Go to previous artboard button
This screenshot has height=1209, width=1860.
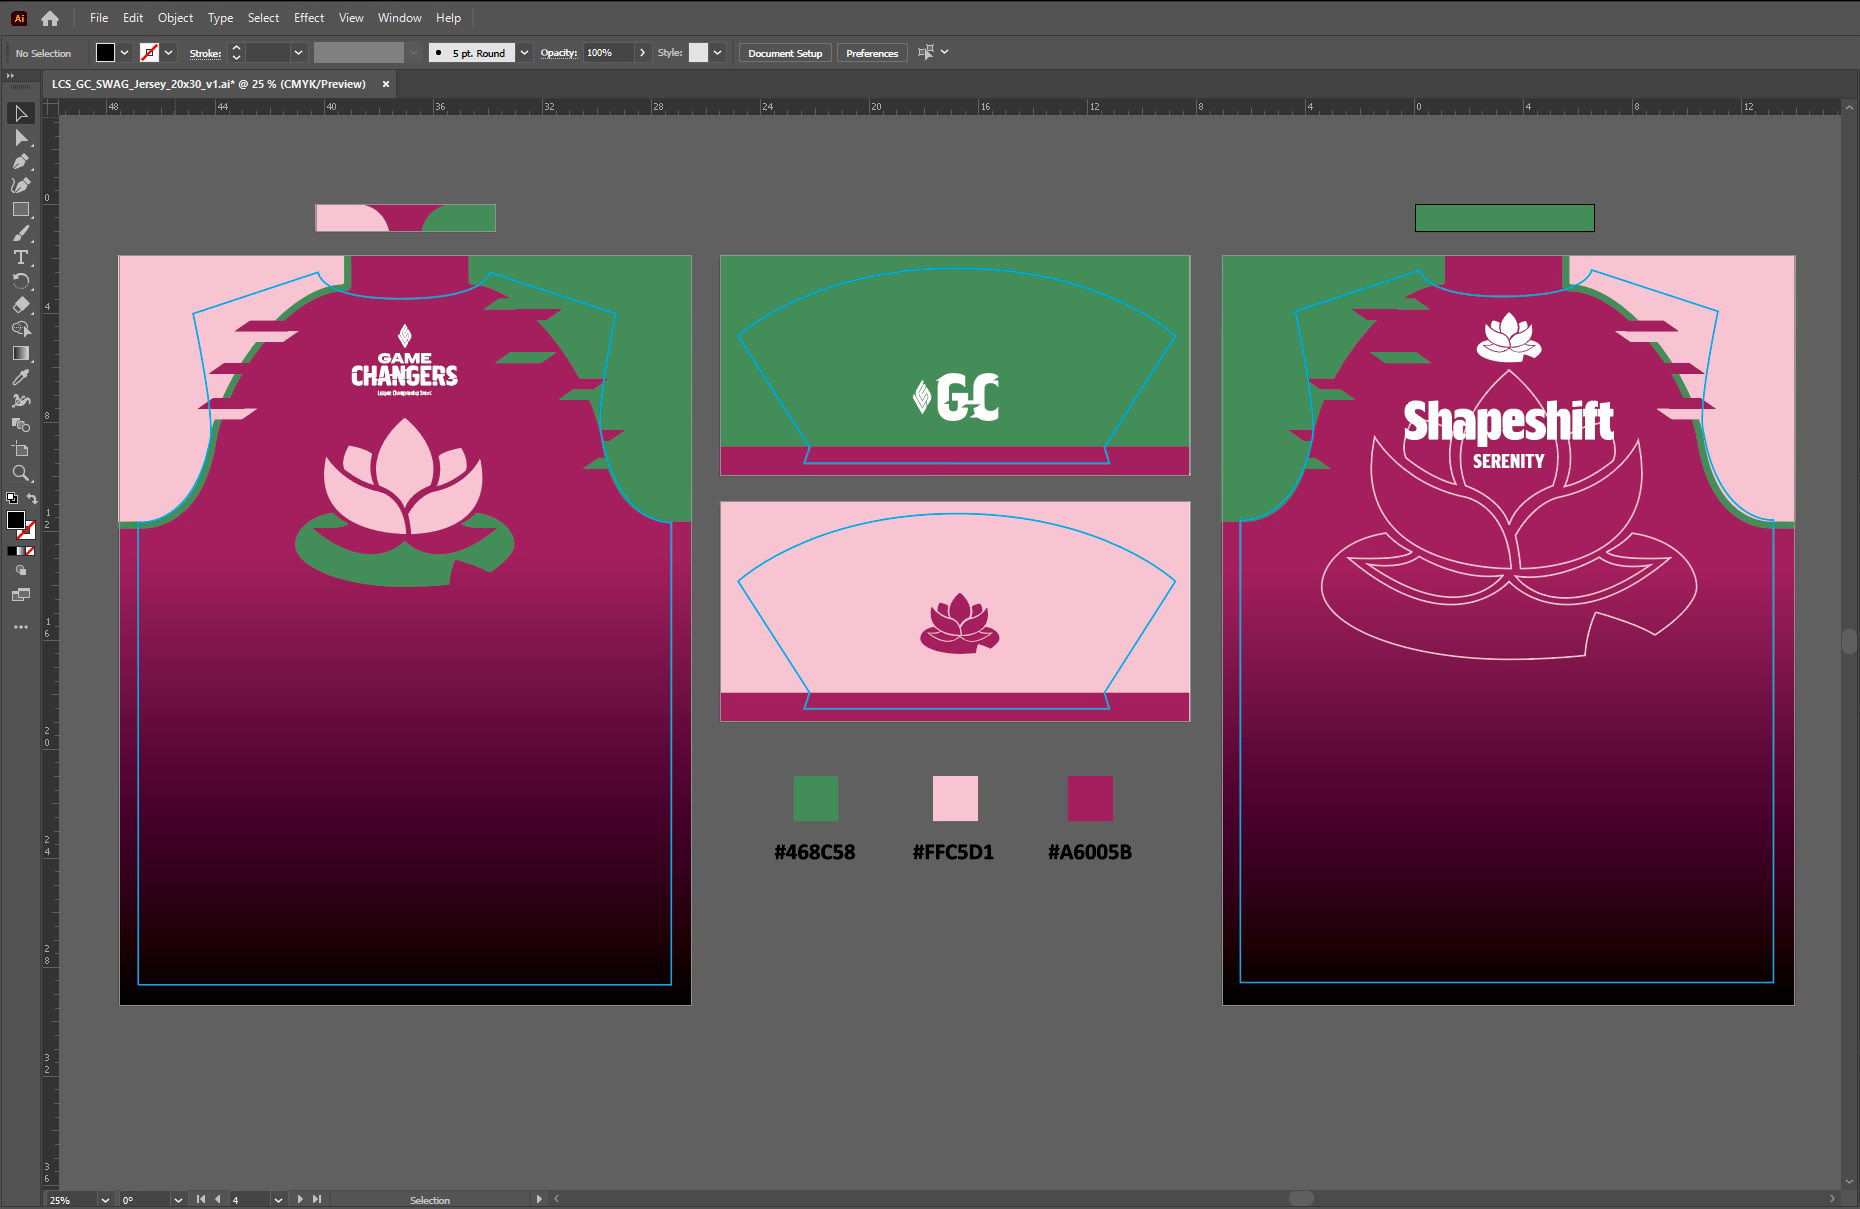click(x=217, y=1199)
